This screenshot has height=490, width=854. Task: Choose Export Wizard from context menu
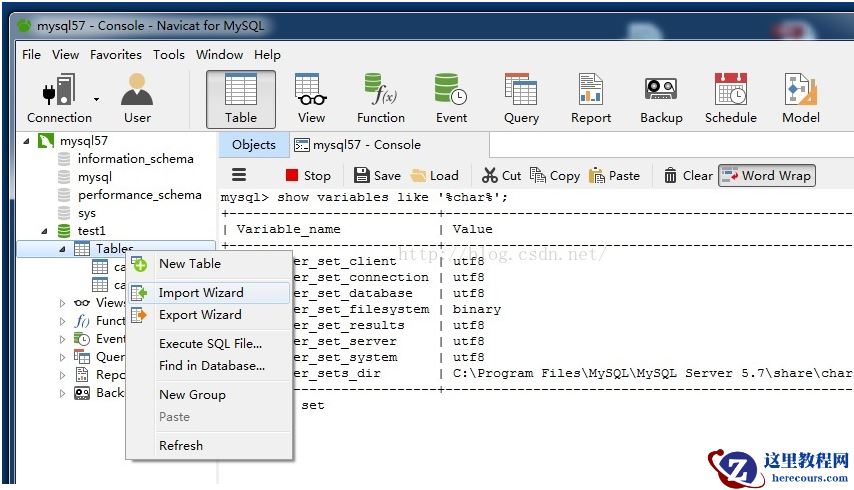[x=209, y=315]
